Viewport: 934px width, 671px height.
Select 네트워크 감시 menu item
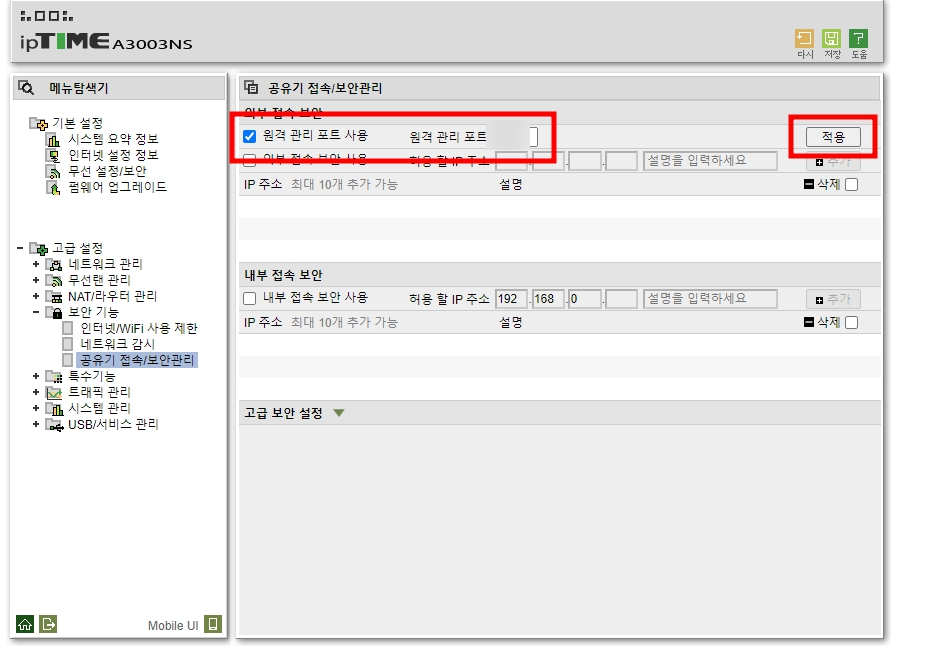[x=117, y=344]
